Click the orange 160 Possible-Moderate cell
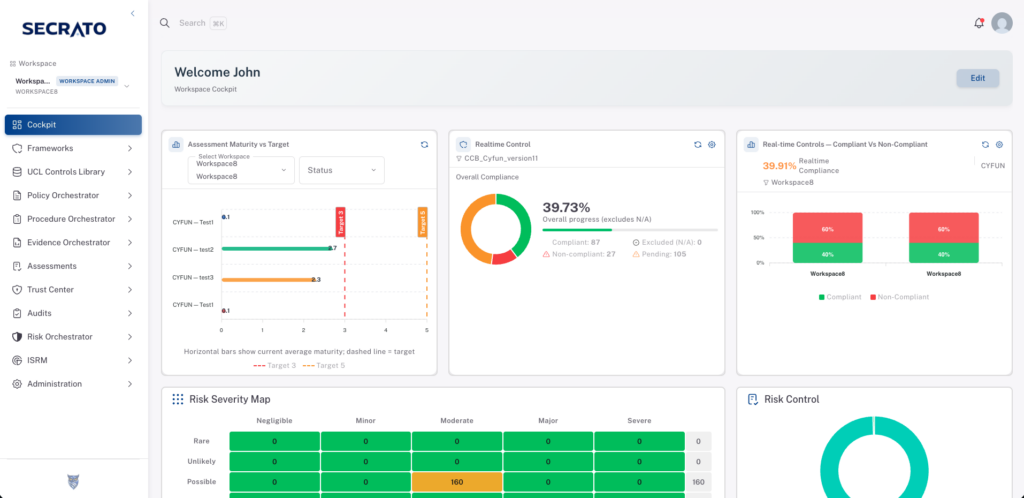This screenshot has width=1024, height=498. (457, 482)
